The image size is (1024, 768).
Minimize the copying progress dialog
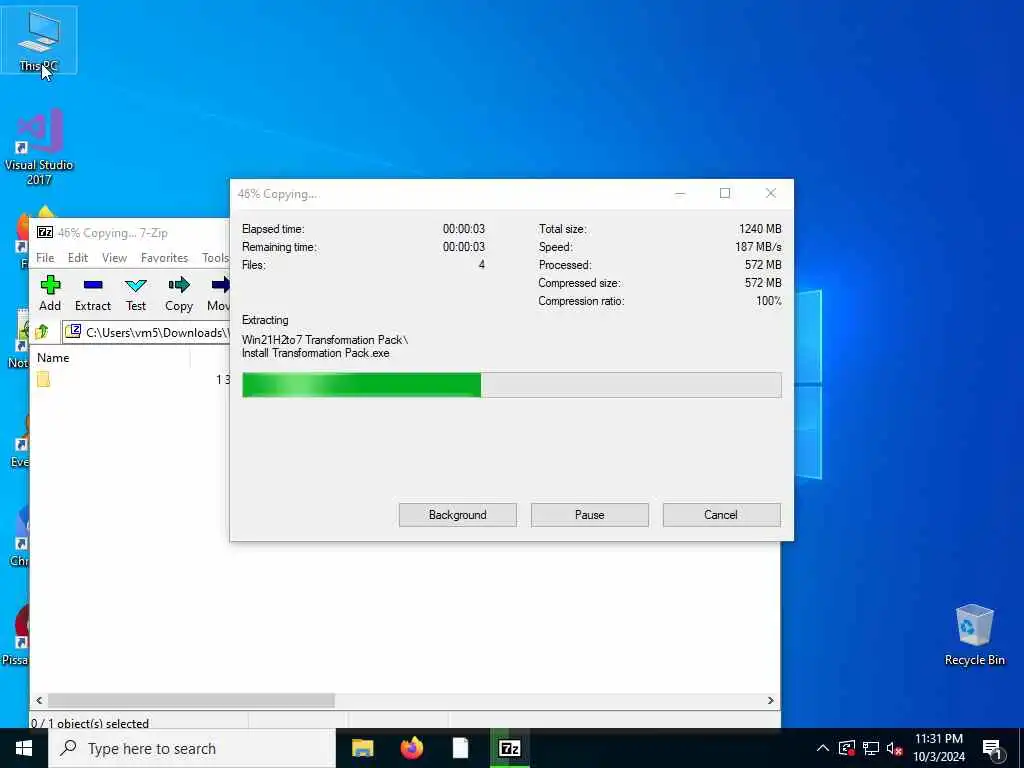coord(680,193)
